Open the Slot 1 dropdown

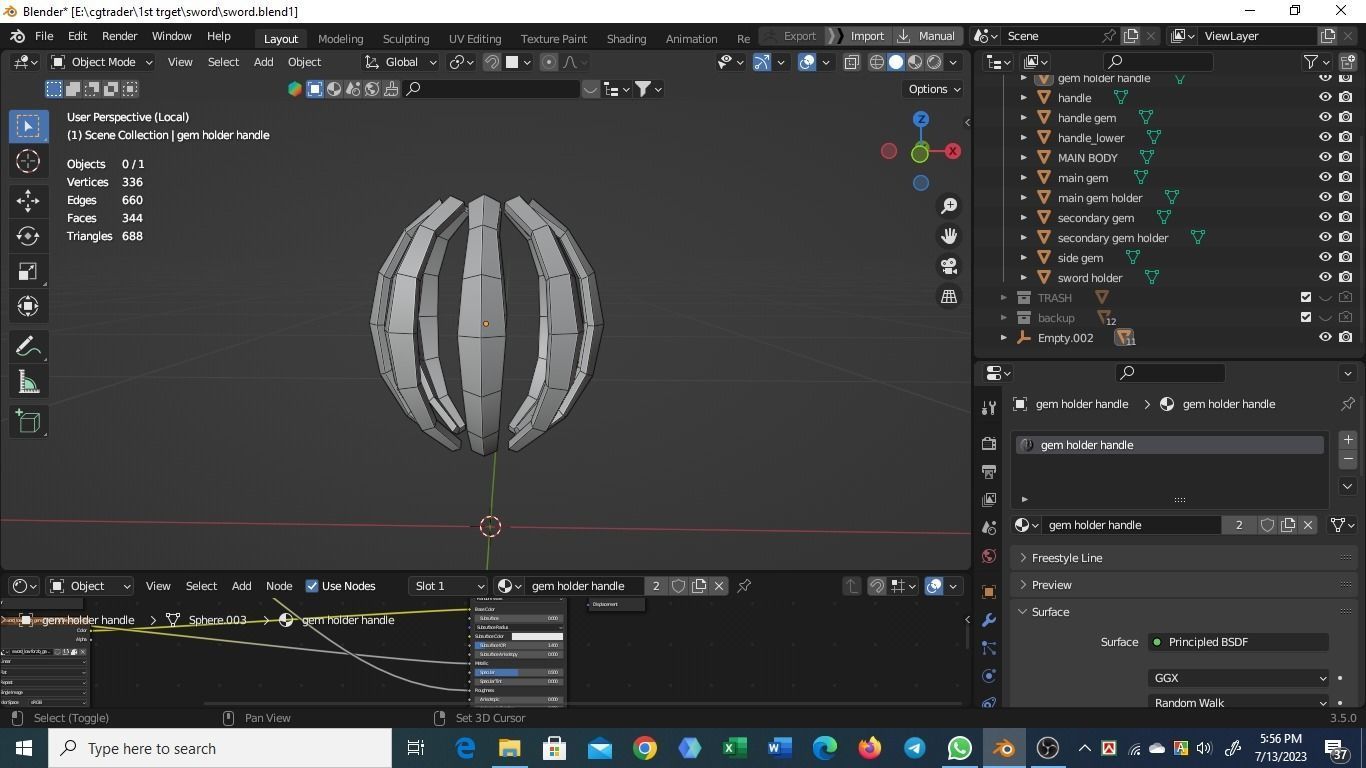448,586
